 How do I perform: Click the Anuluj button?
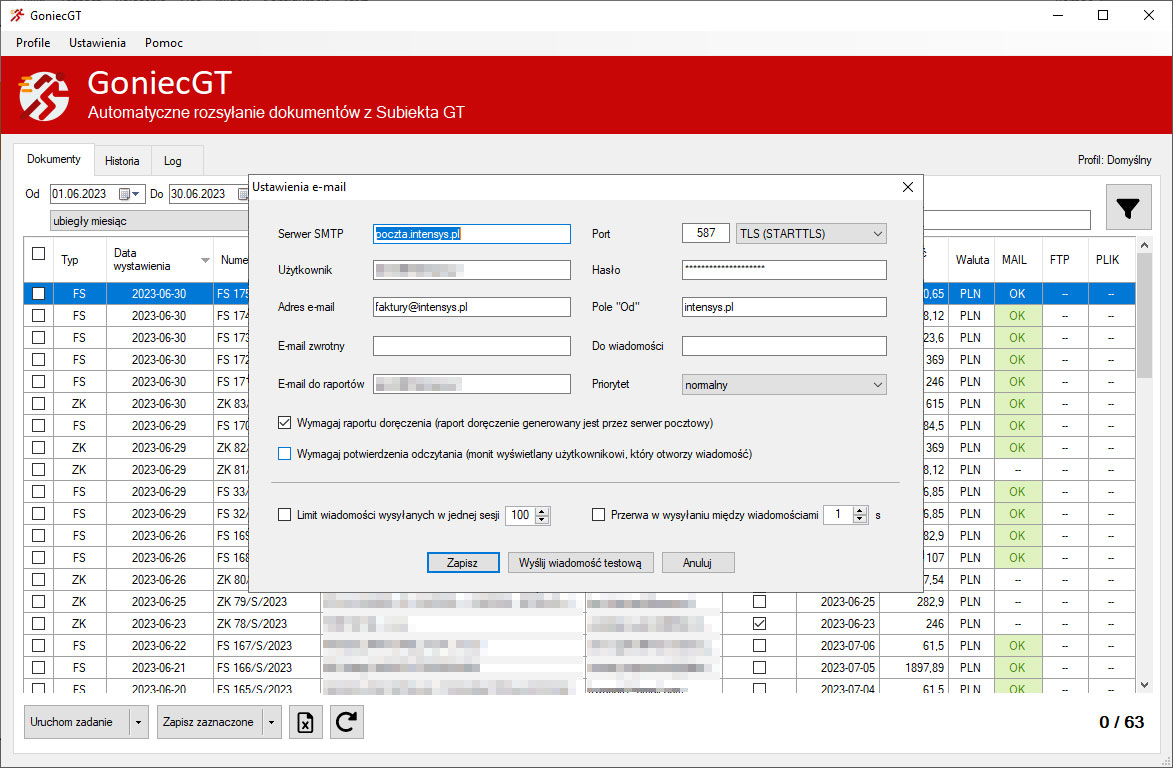pos(697,562)
